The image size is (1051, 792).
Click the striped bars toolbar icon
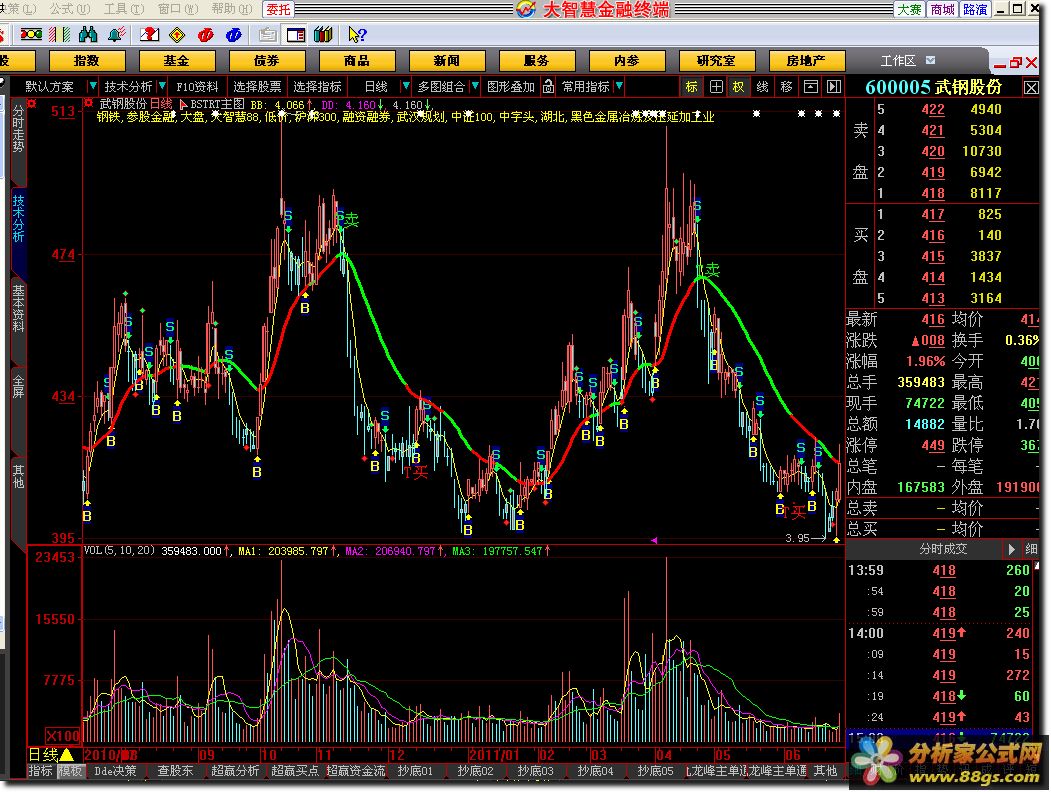click(60, 34)
